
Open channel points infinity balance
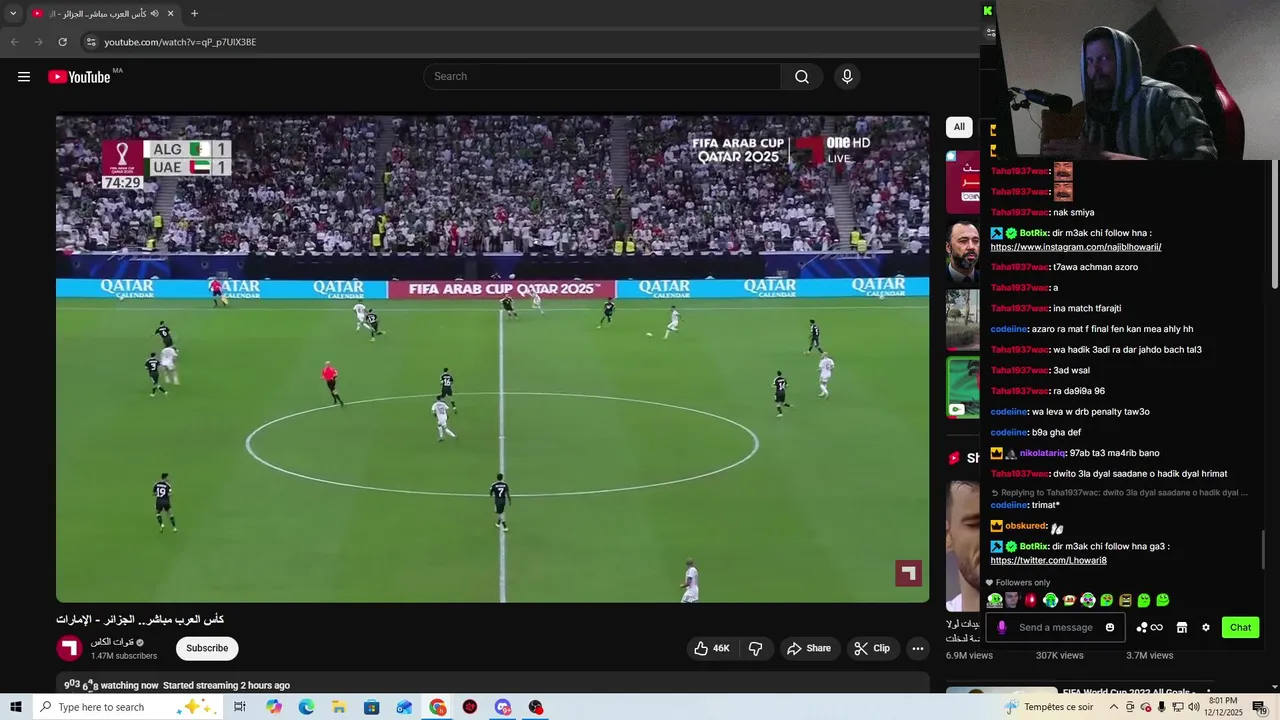point(1149,627)
